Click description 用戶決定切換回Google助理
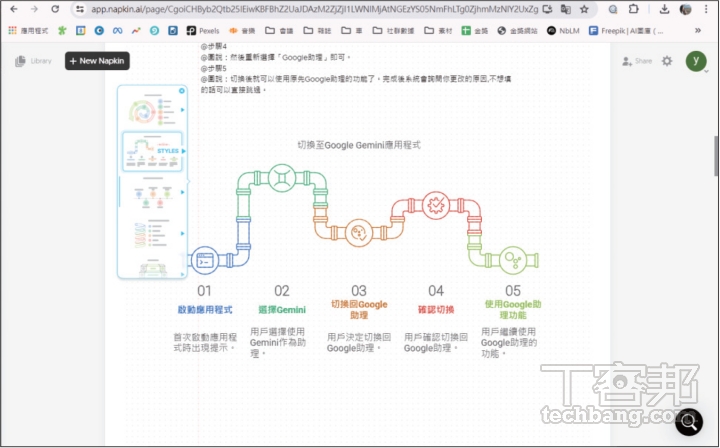720x448 pixels. [x=359, y=343]
